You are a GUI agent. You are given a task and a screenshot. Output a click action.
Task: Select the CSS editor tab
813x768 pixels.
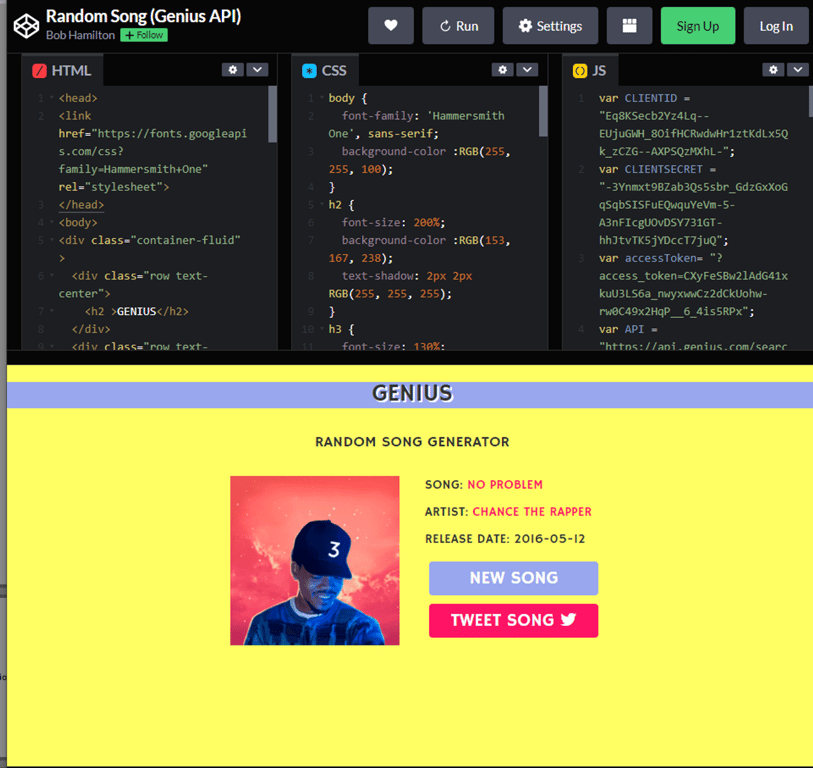click(x=325, y=71)
